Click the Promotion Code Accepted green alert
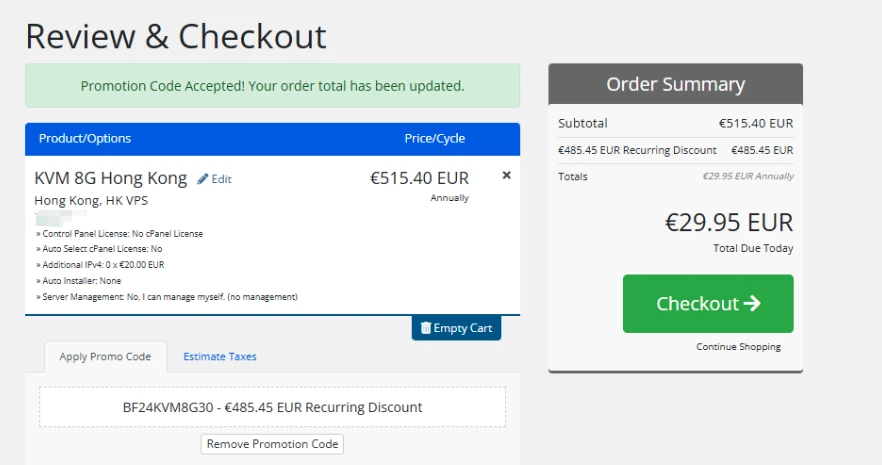 272,86
